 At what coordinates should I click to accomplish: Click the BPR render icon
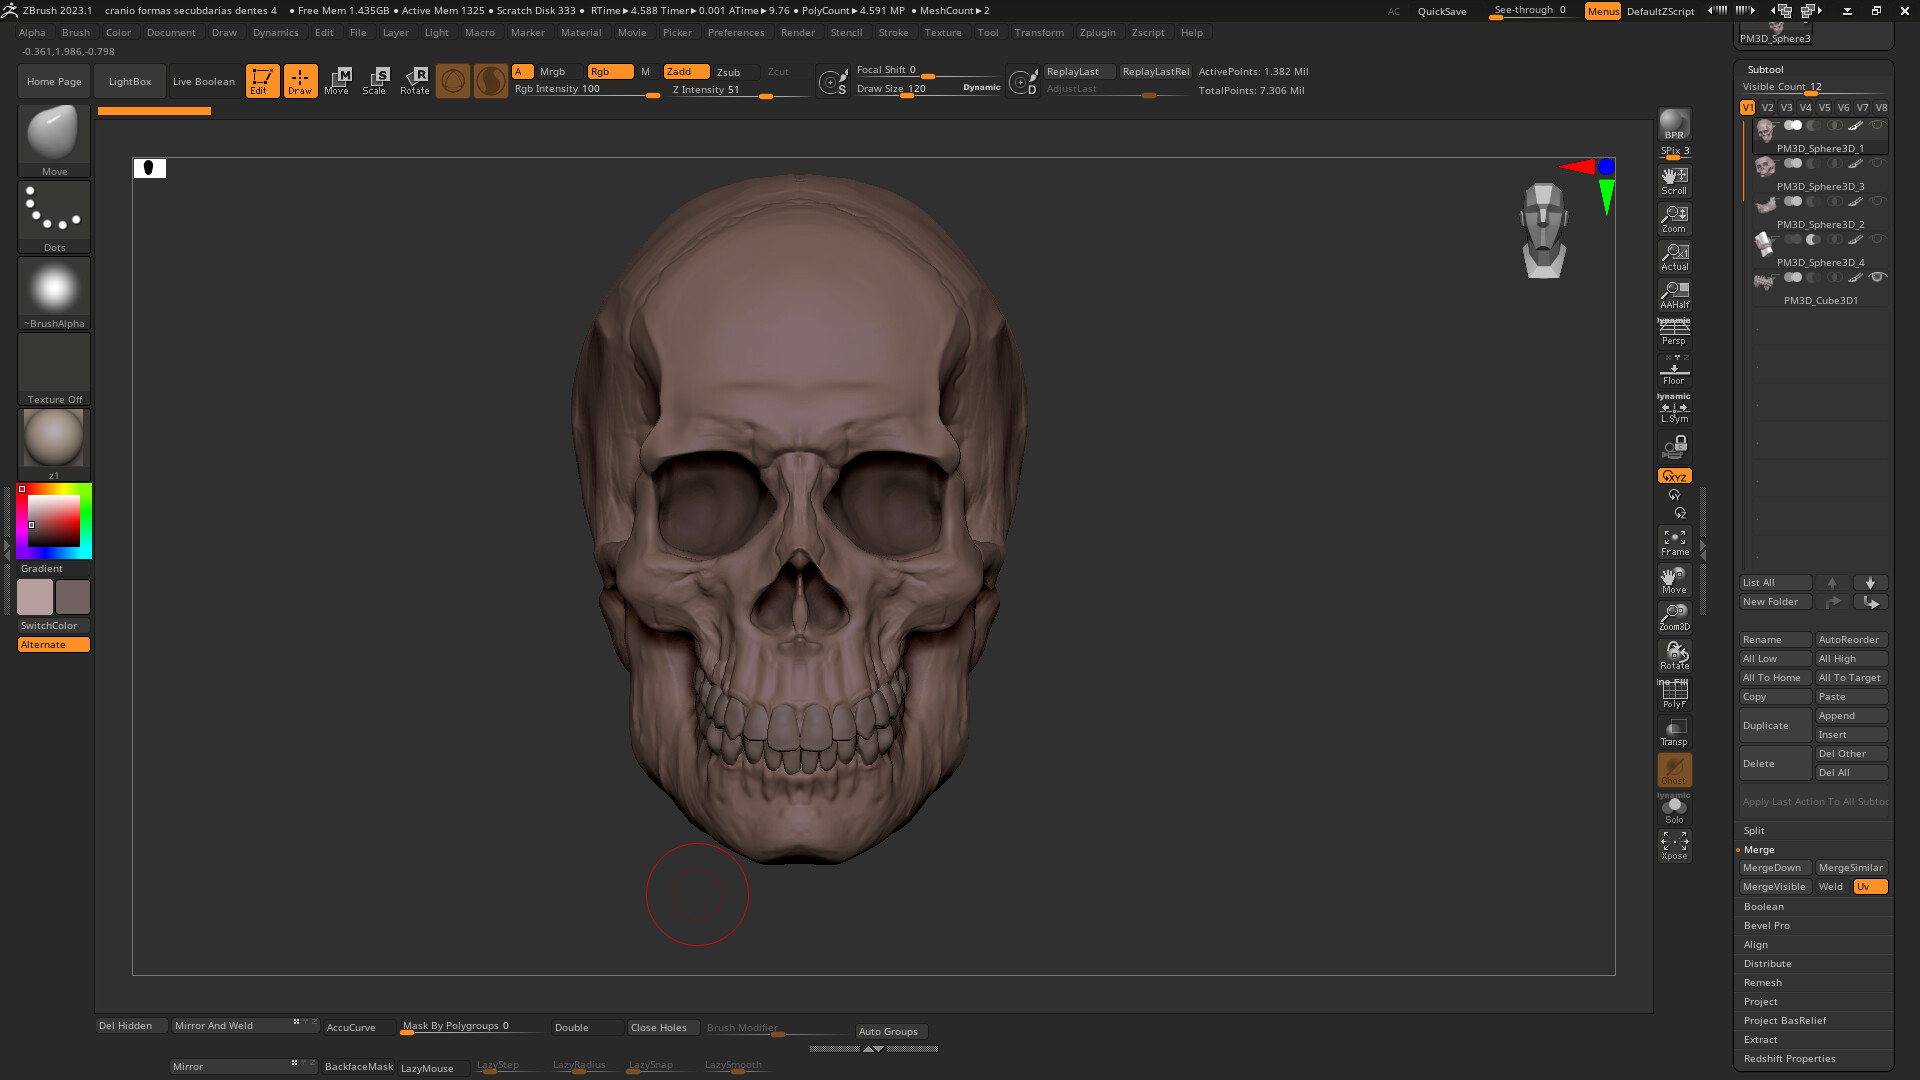(x=1674, y=128)
